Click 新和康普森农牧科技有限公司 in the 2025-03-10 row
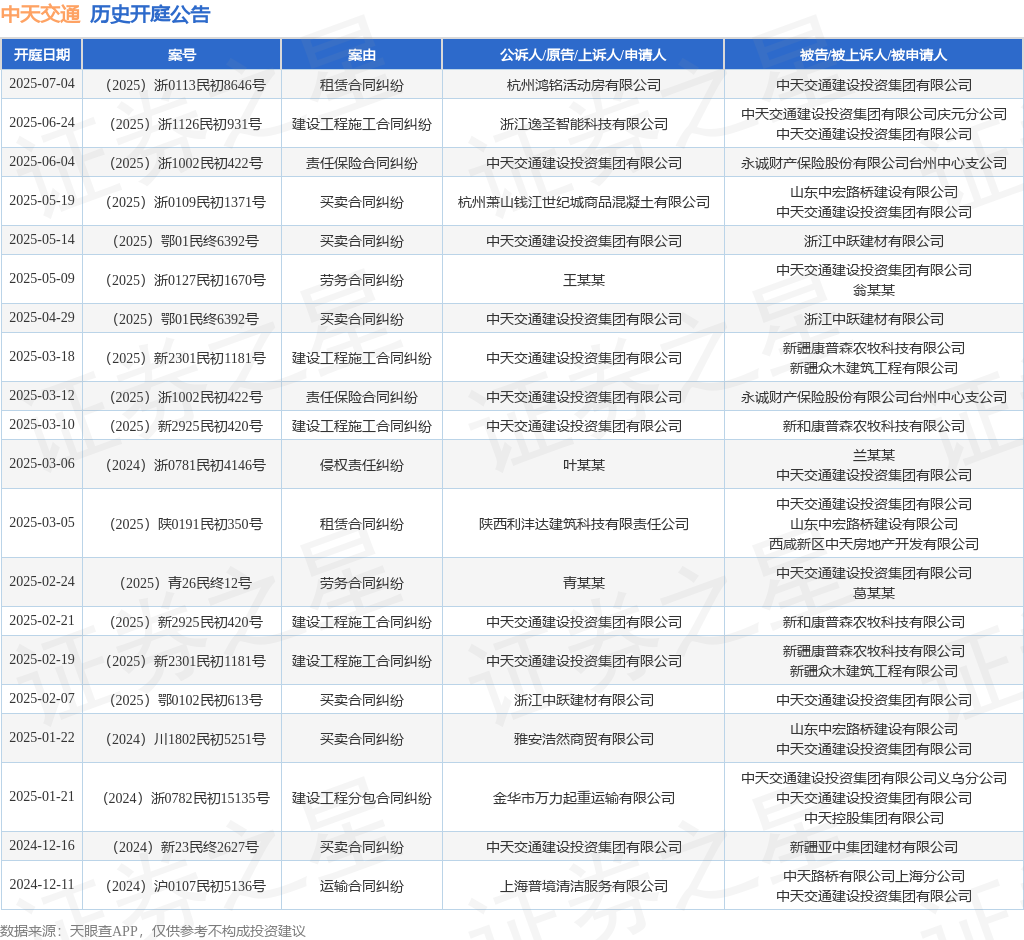The width and height of the screenshot is (1024, 940). (874, 426)
